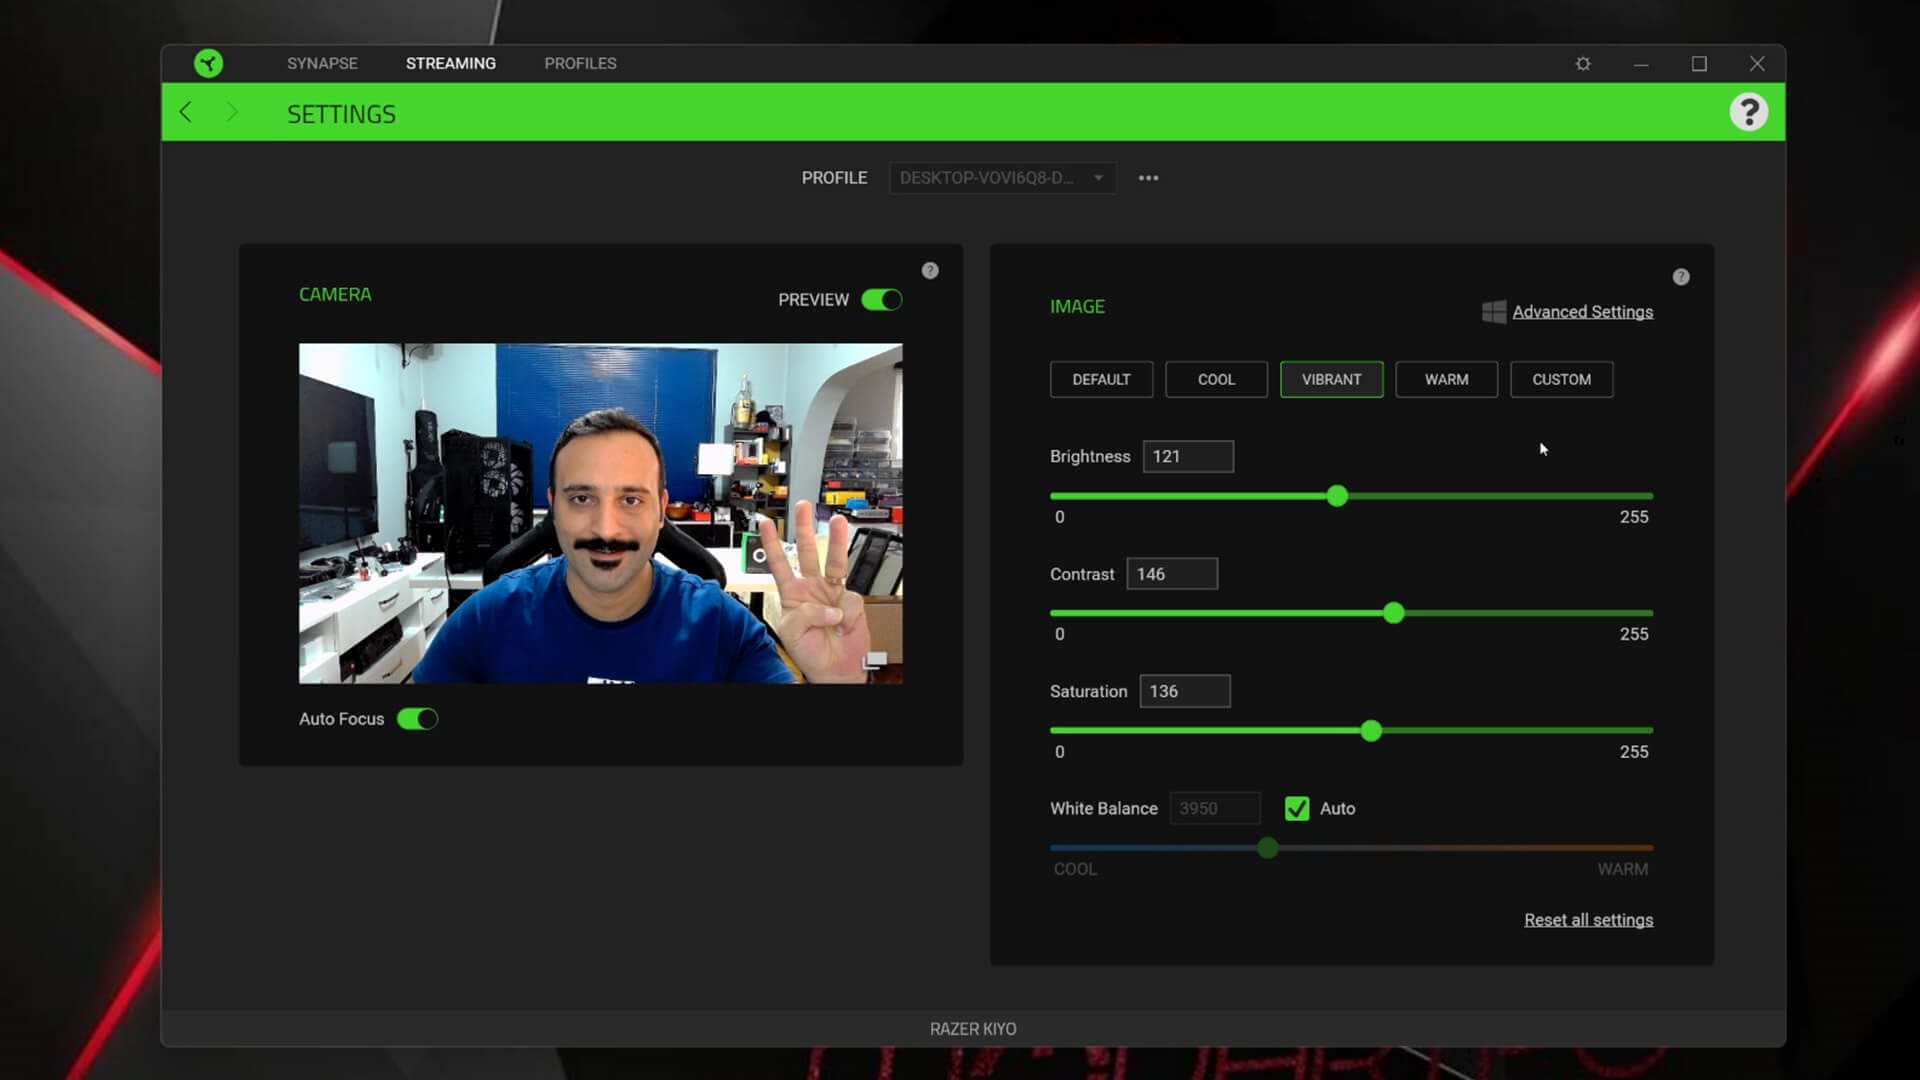
Task: Click the Brightness slider handle
Action: 1337,496
